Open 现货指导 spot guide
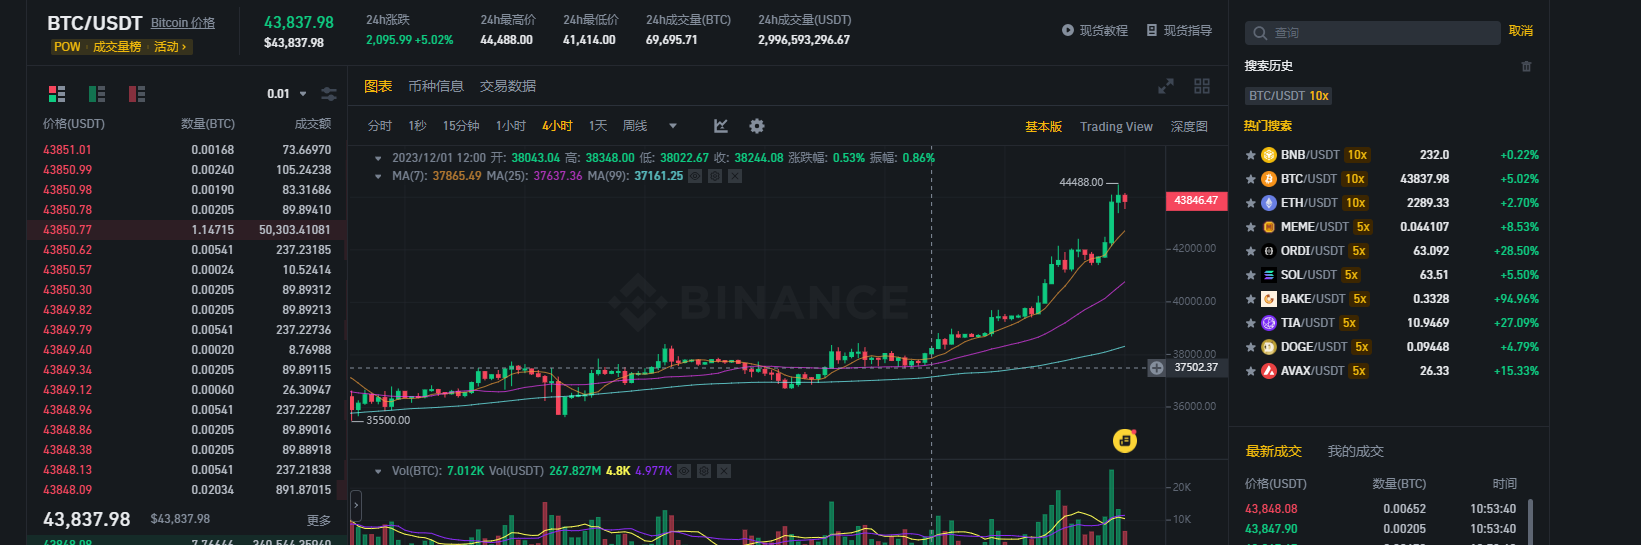This screenshot has height=545, width=1641. 1179,31
